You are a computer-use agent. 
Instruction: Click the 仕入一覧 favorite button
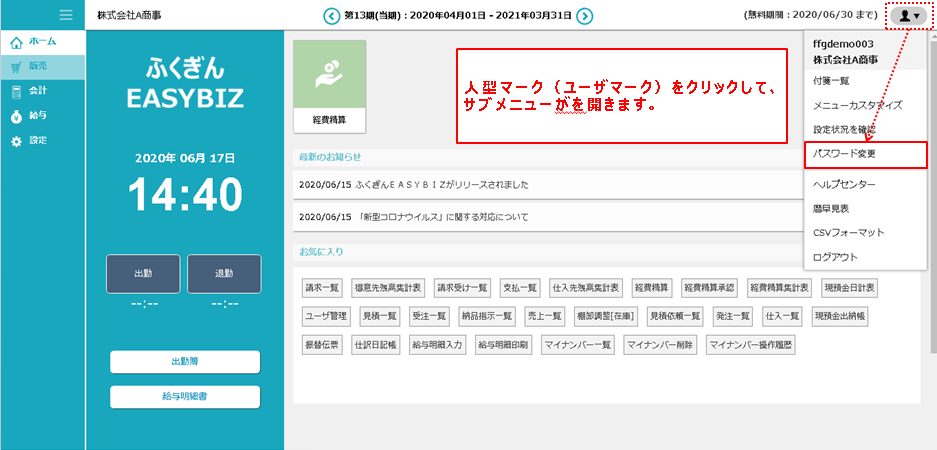point(782,316)
